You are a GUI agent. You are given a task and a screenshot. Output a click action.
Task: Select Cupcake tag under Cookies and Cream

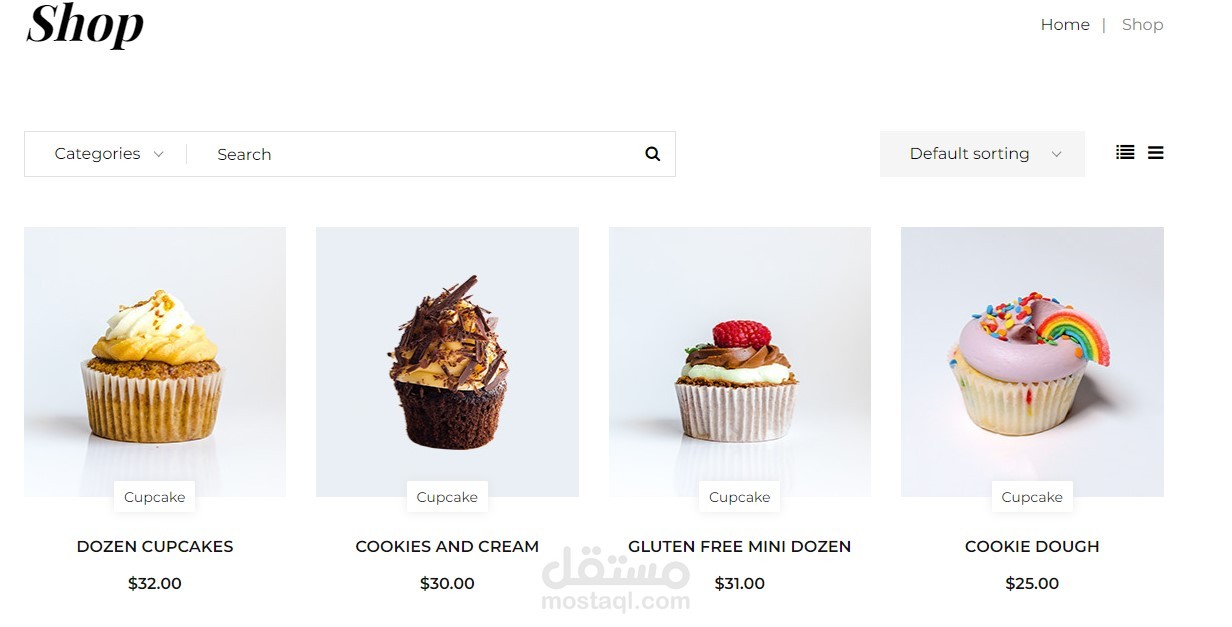click(447, 497)
